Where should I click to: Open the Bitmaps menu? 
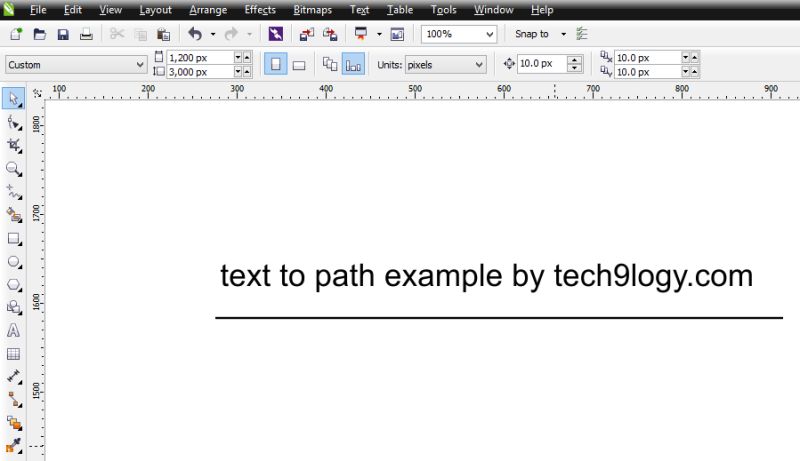pyautogui.click(x=312, y=10)
